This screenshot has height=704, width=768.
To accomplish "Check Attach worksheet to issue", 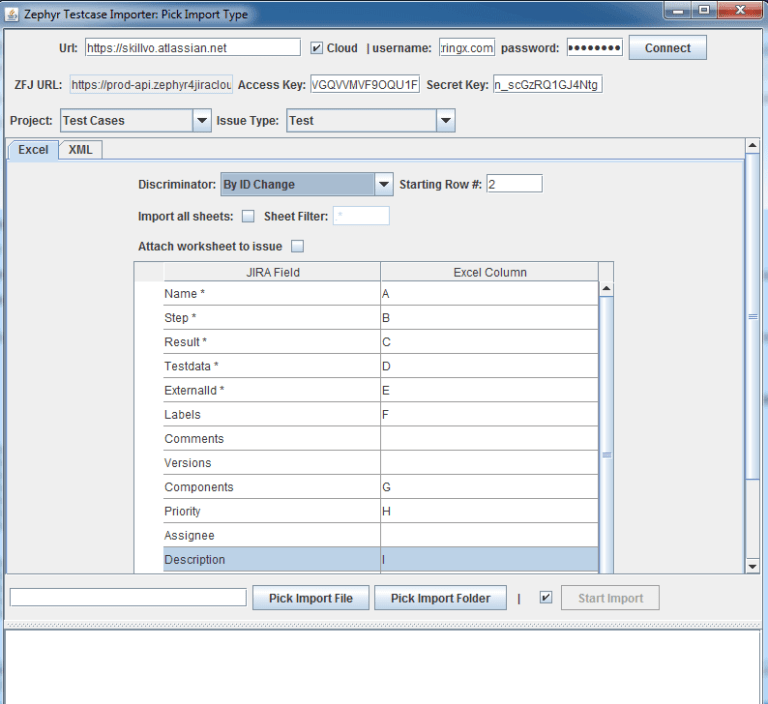I will coord(297,246).
